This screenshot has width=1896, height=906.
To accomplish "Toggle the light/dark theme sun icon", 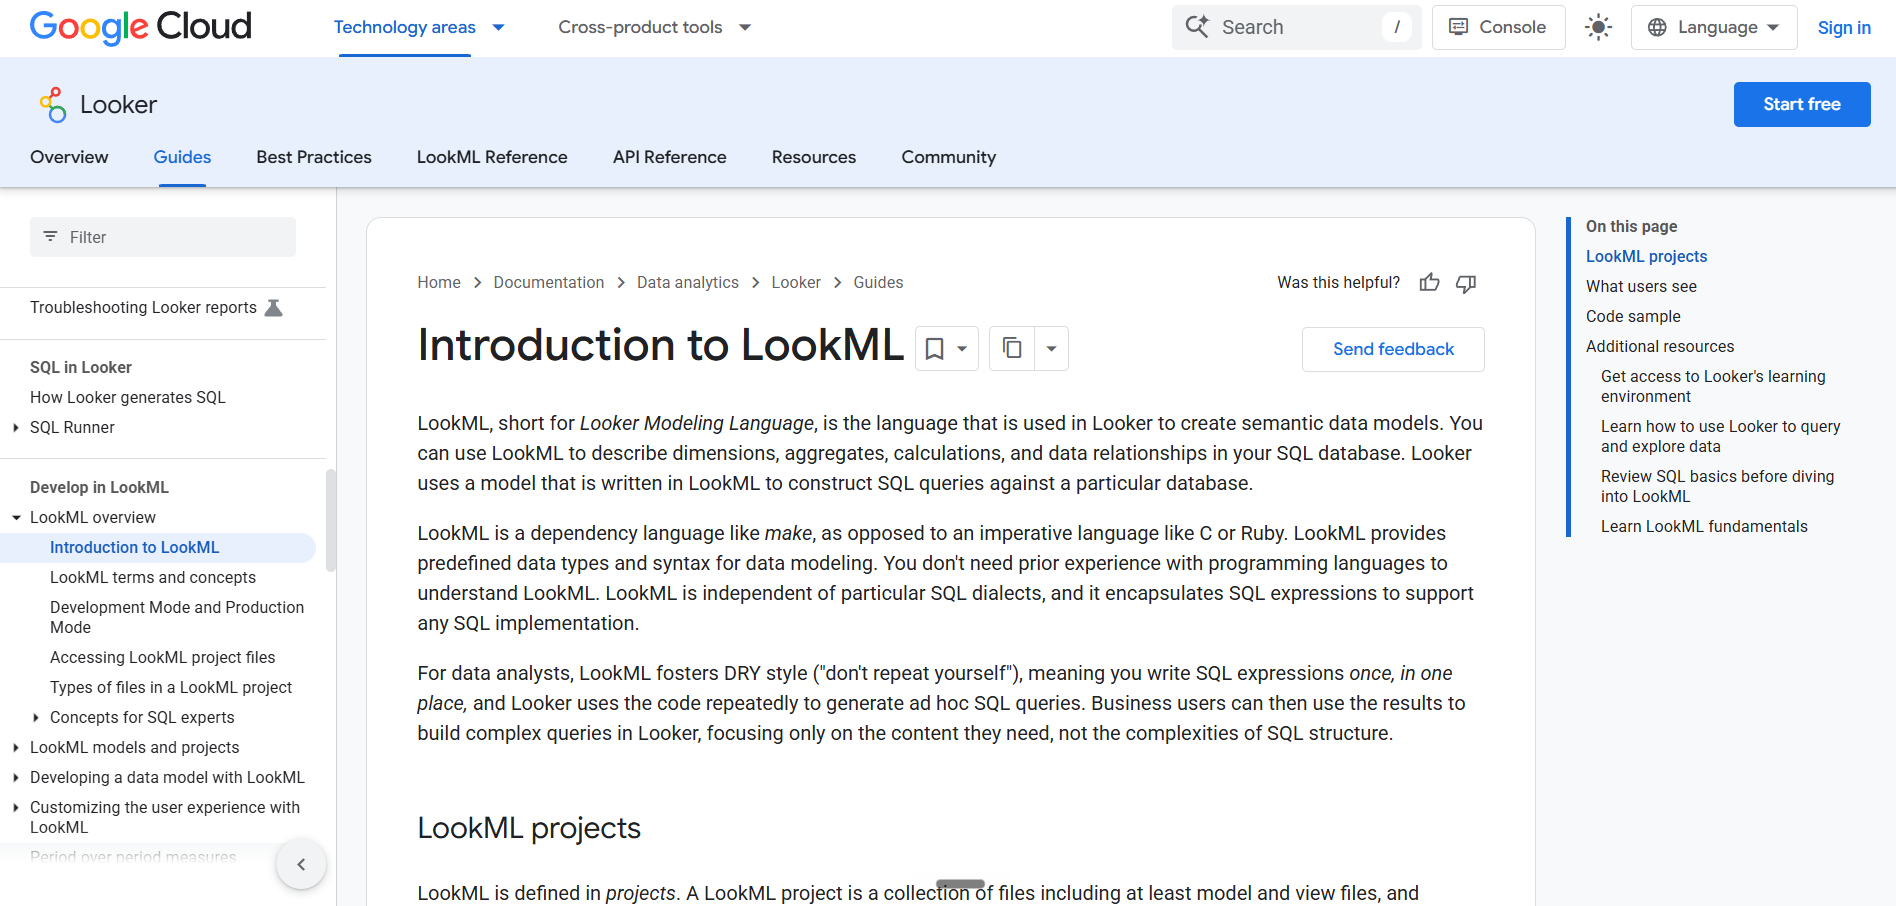I will coord(1598,27).
